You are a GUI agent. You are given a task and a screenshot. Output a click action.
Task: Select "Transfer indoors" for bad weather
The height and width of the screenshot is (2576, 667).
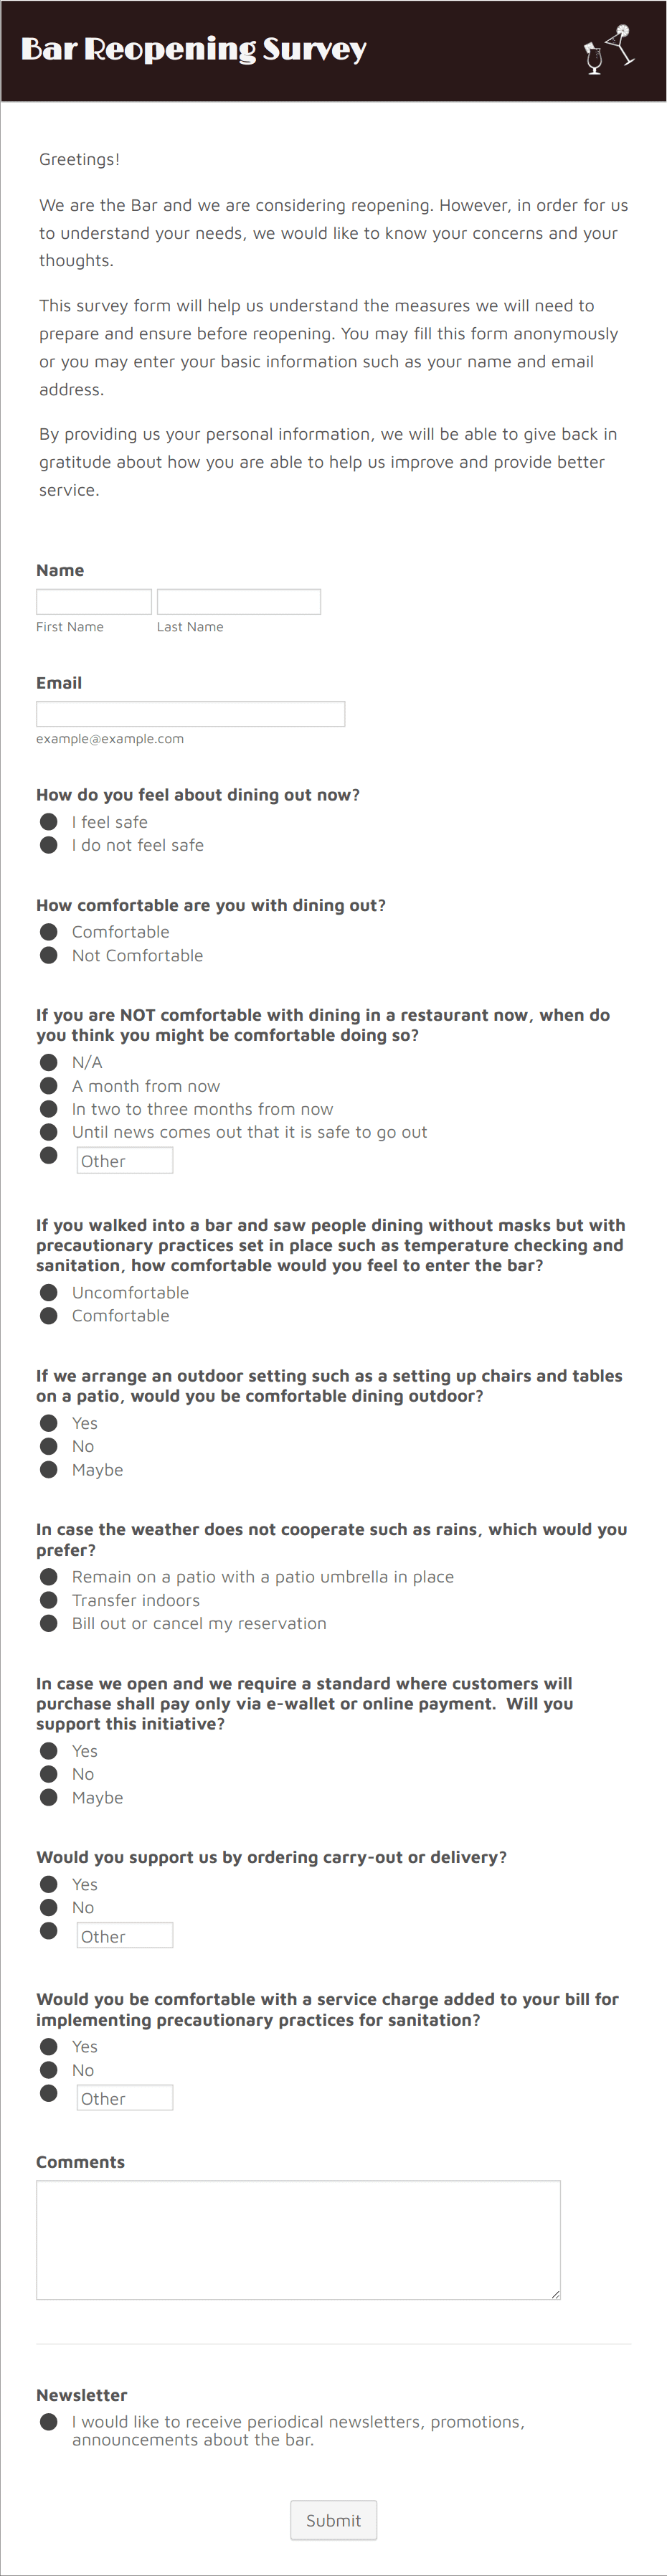click(49, 1599)
